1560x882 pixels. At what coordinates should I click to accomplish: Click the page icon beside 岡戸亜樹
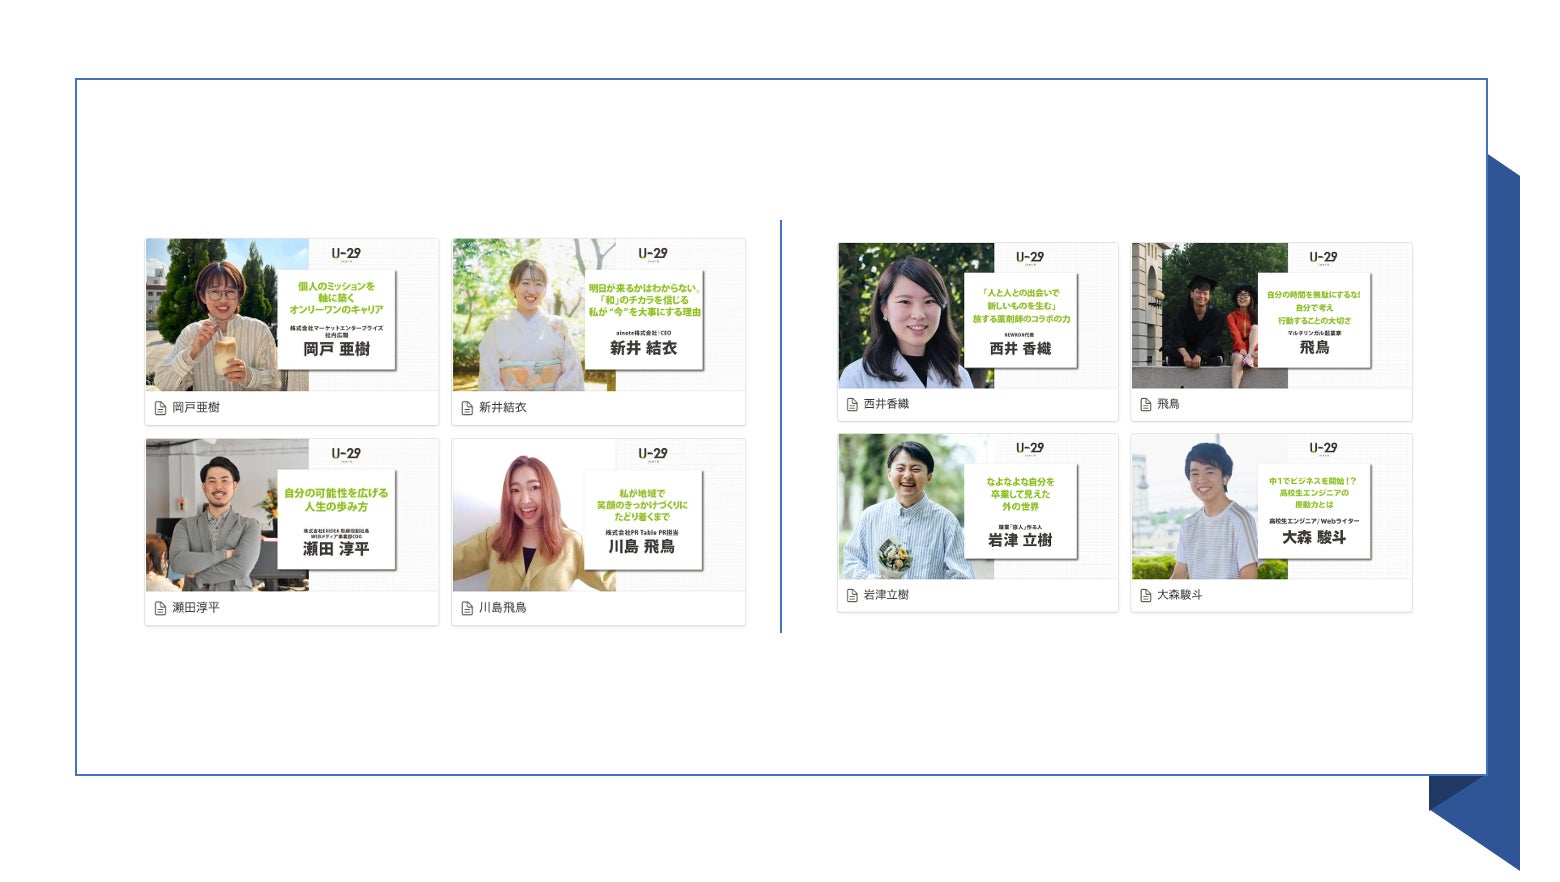pyautogui.click(x=160, y=408)
